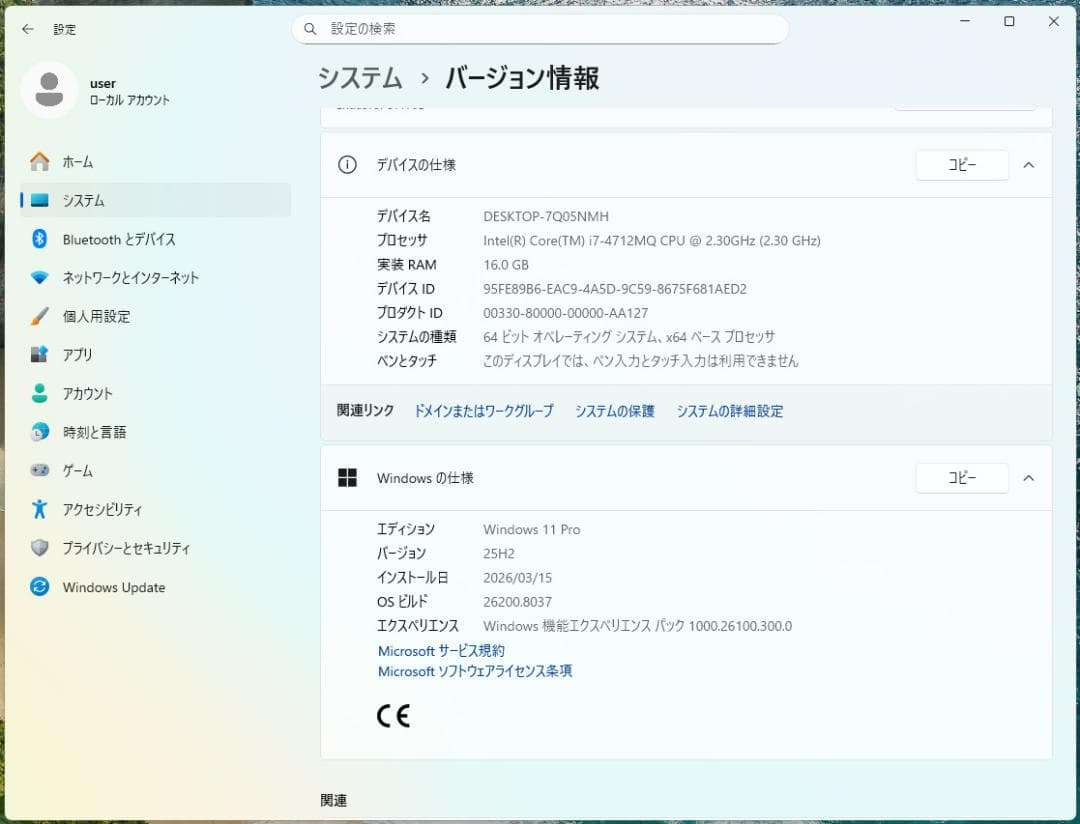The width and height of the screenshot is (1080, 824).
Task: Go to 個人用設定 page
Action: click(x=155, y=316)
